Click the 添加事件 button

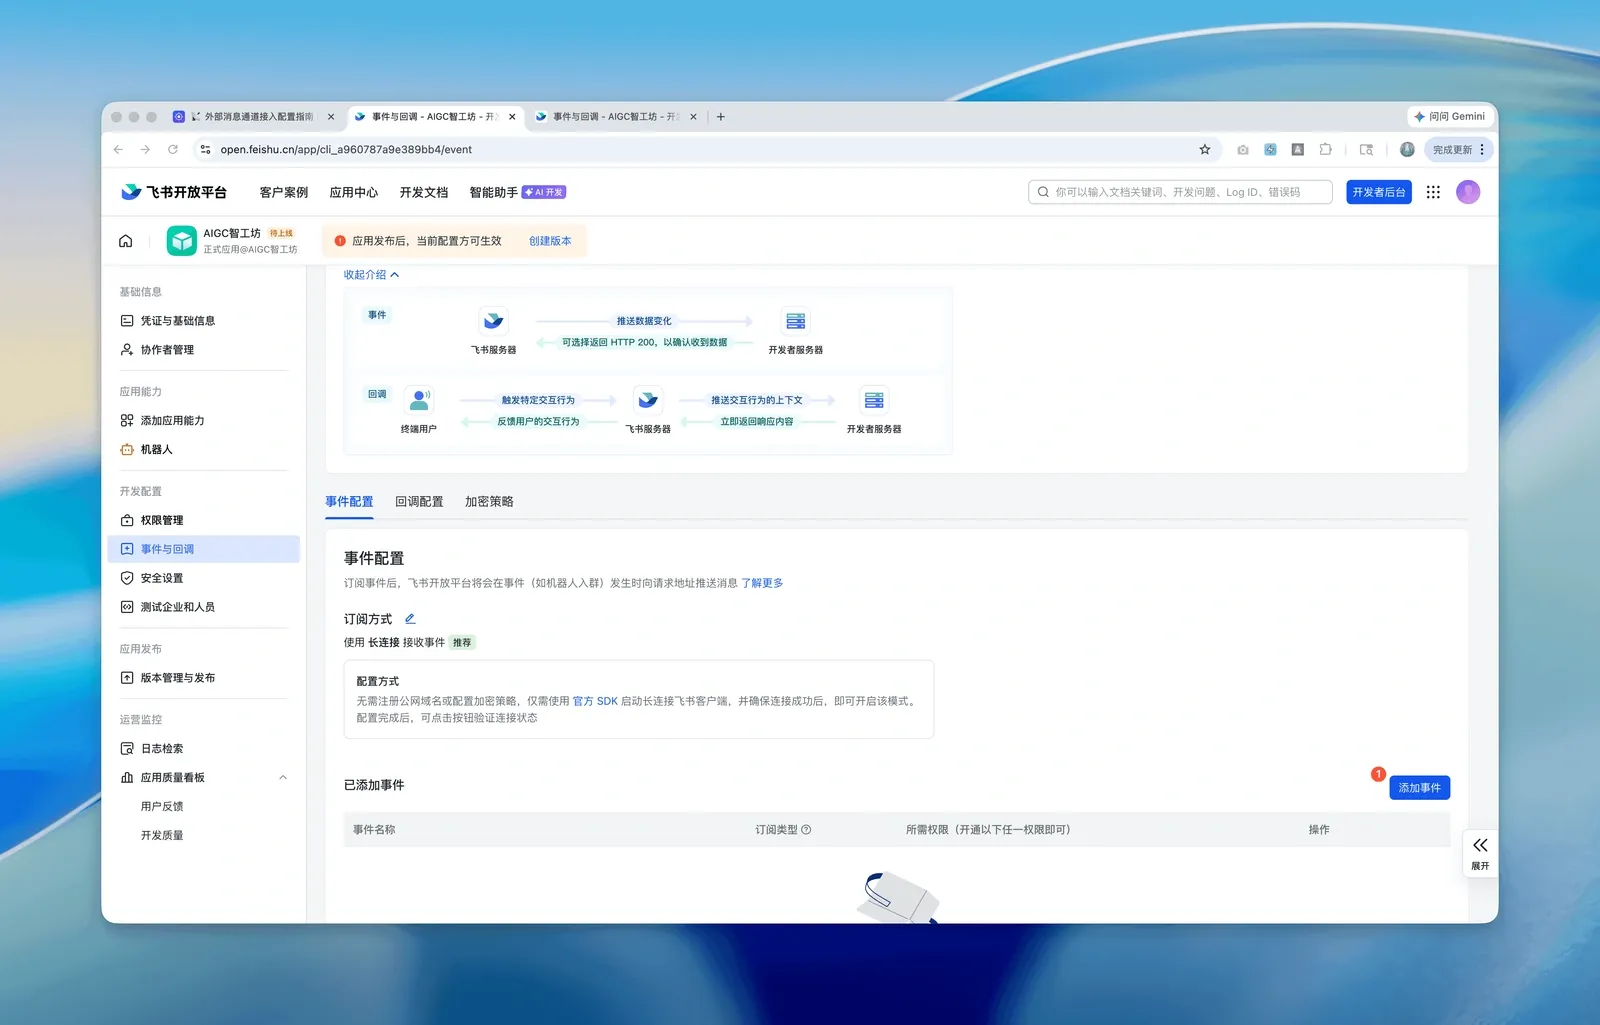[1420, 788]
